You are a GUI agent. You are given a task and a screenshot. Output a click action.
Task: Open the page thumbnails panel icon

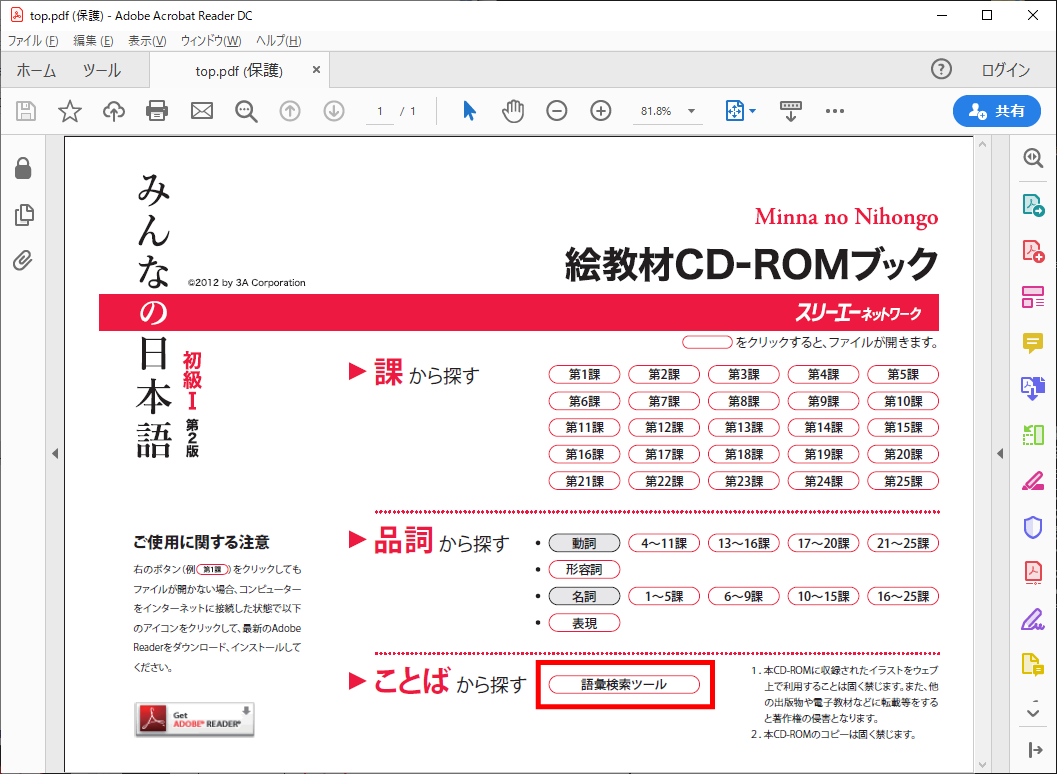click(x=24, y=215)
